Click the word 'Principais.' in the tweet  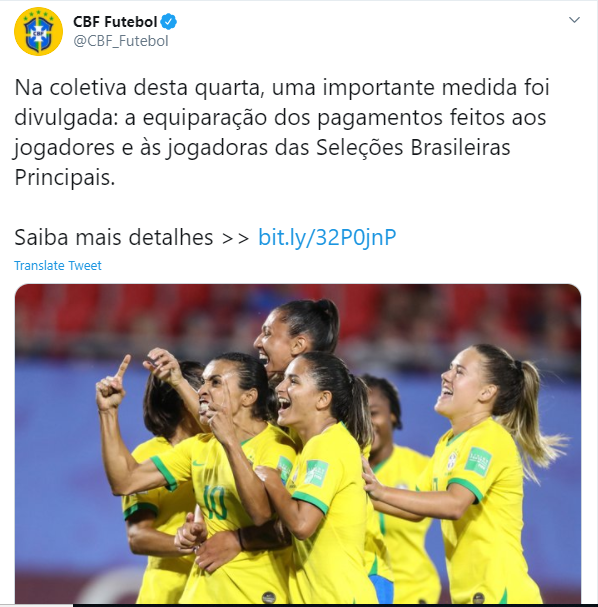65,177
